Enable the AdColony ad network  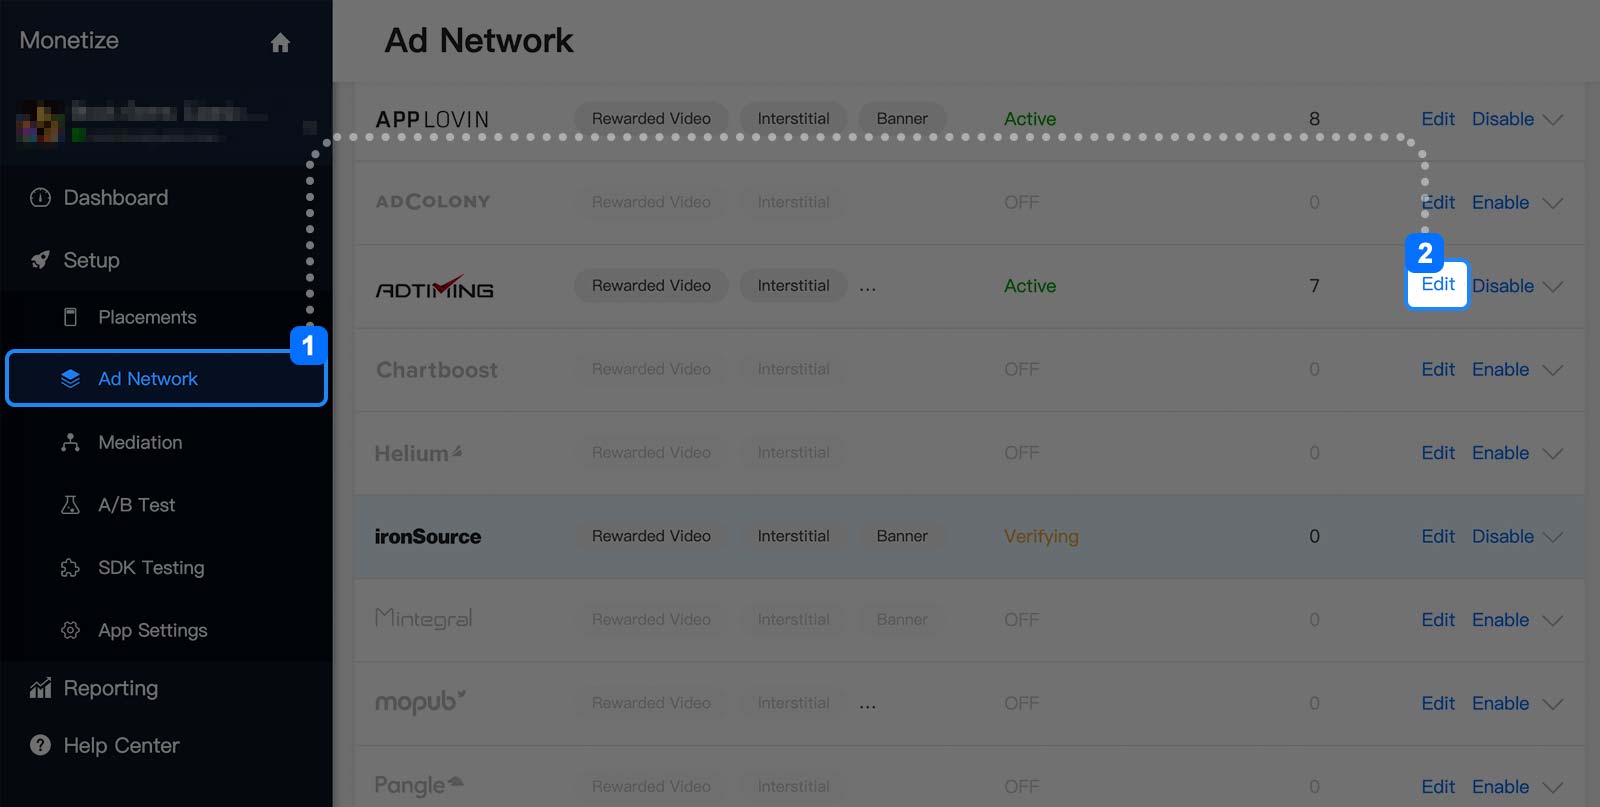[1500, 202]
